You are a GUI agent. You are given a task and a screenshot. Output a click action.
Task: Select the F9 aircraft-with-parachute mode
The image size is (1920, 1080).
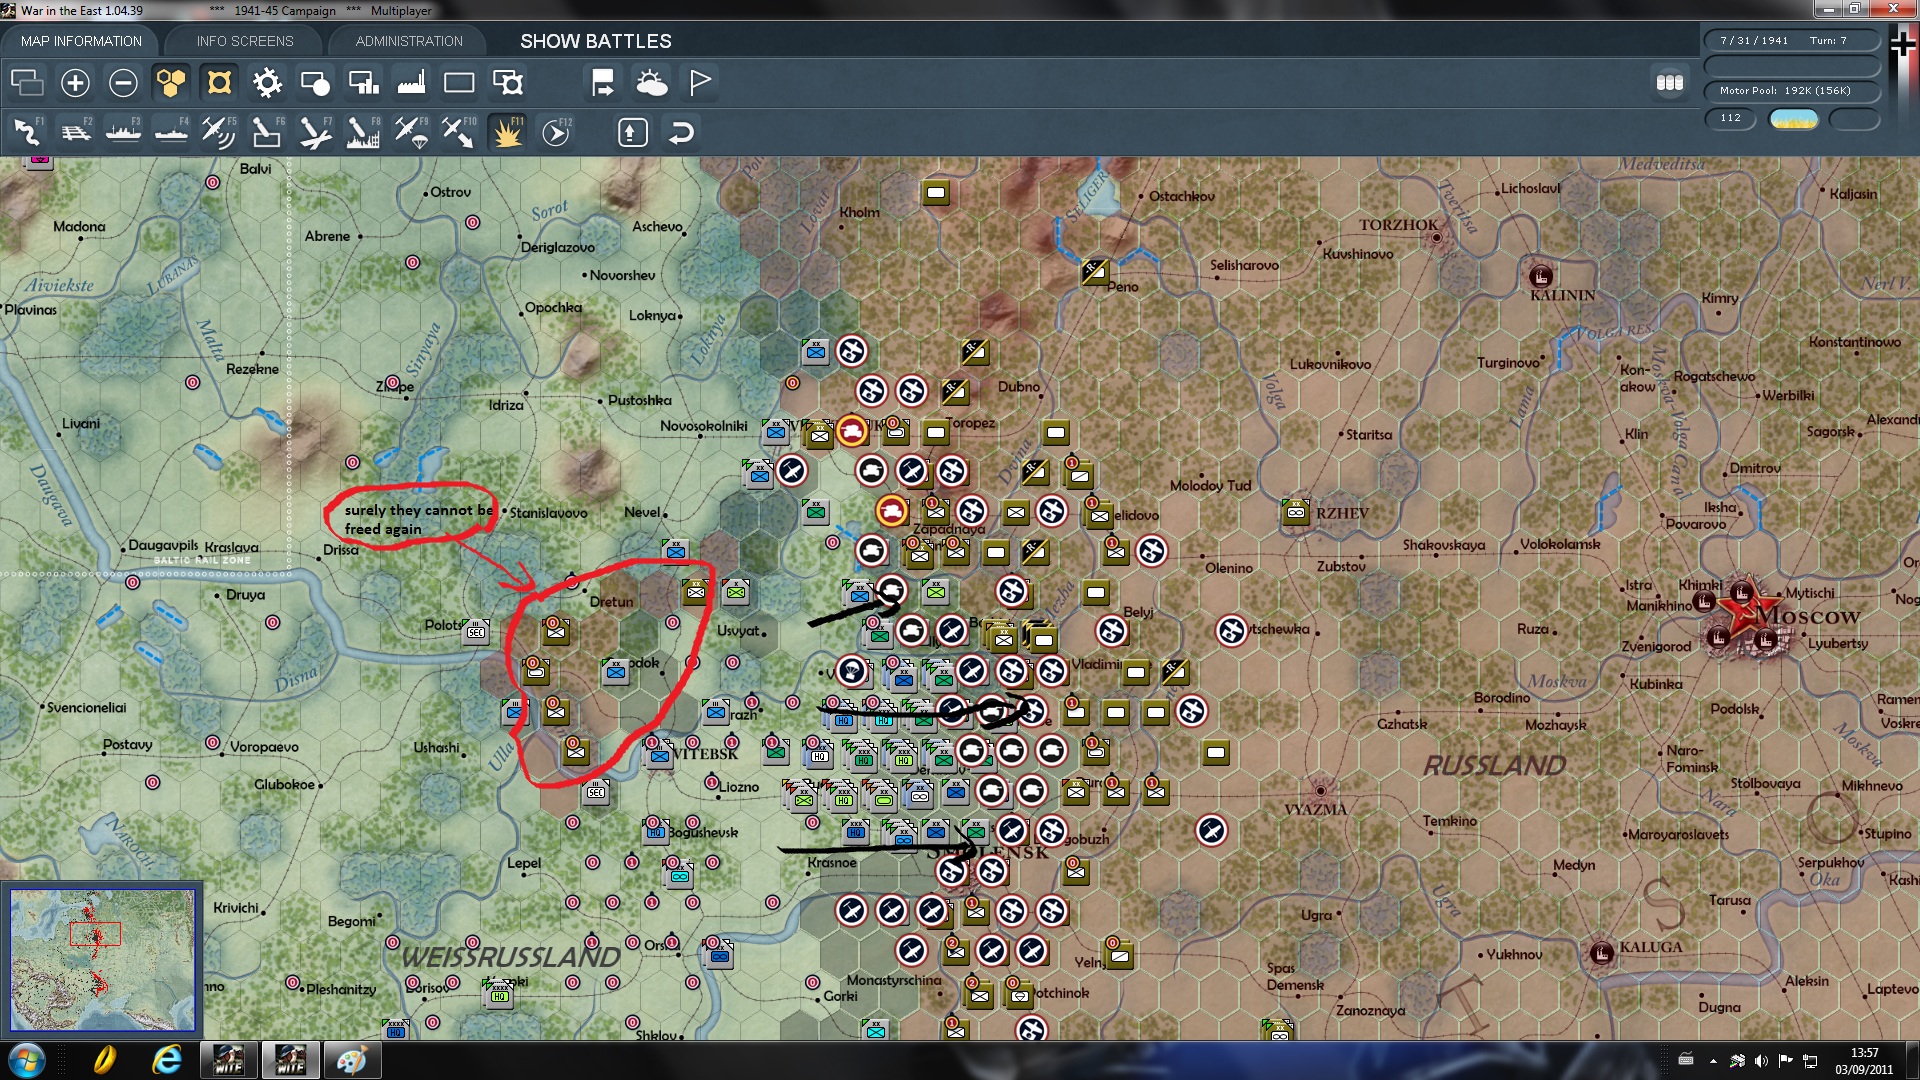point(411,131)
